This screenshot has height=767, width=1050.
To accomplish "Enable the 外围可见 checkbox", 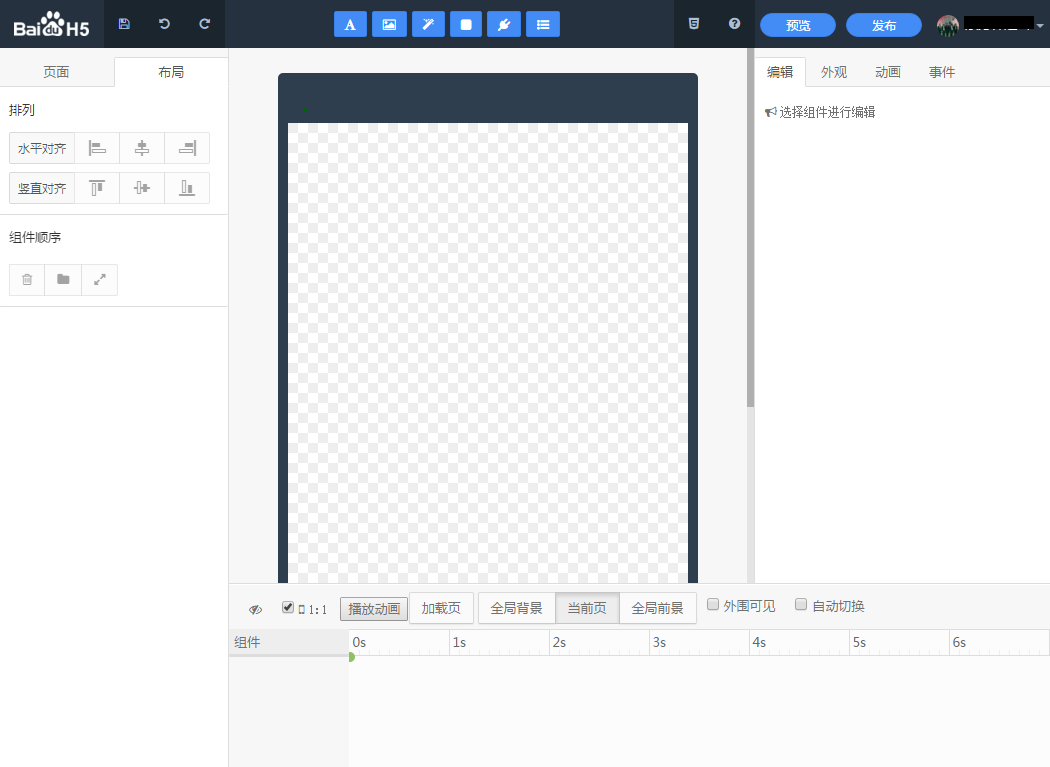I will [x=713, y=604].
